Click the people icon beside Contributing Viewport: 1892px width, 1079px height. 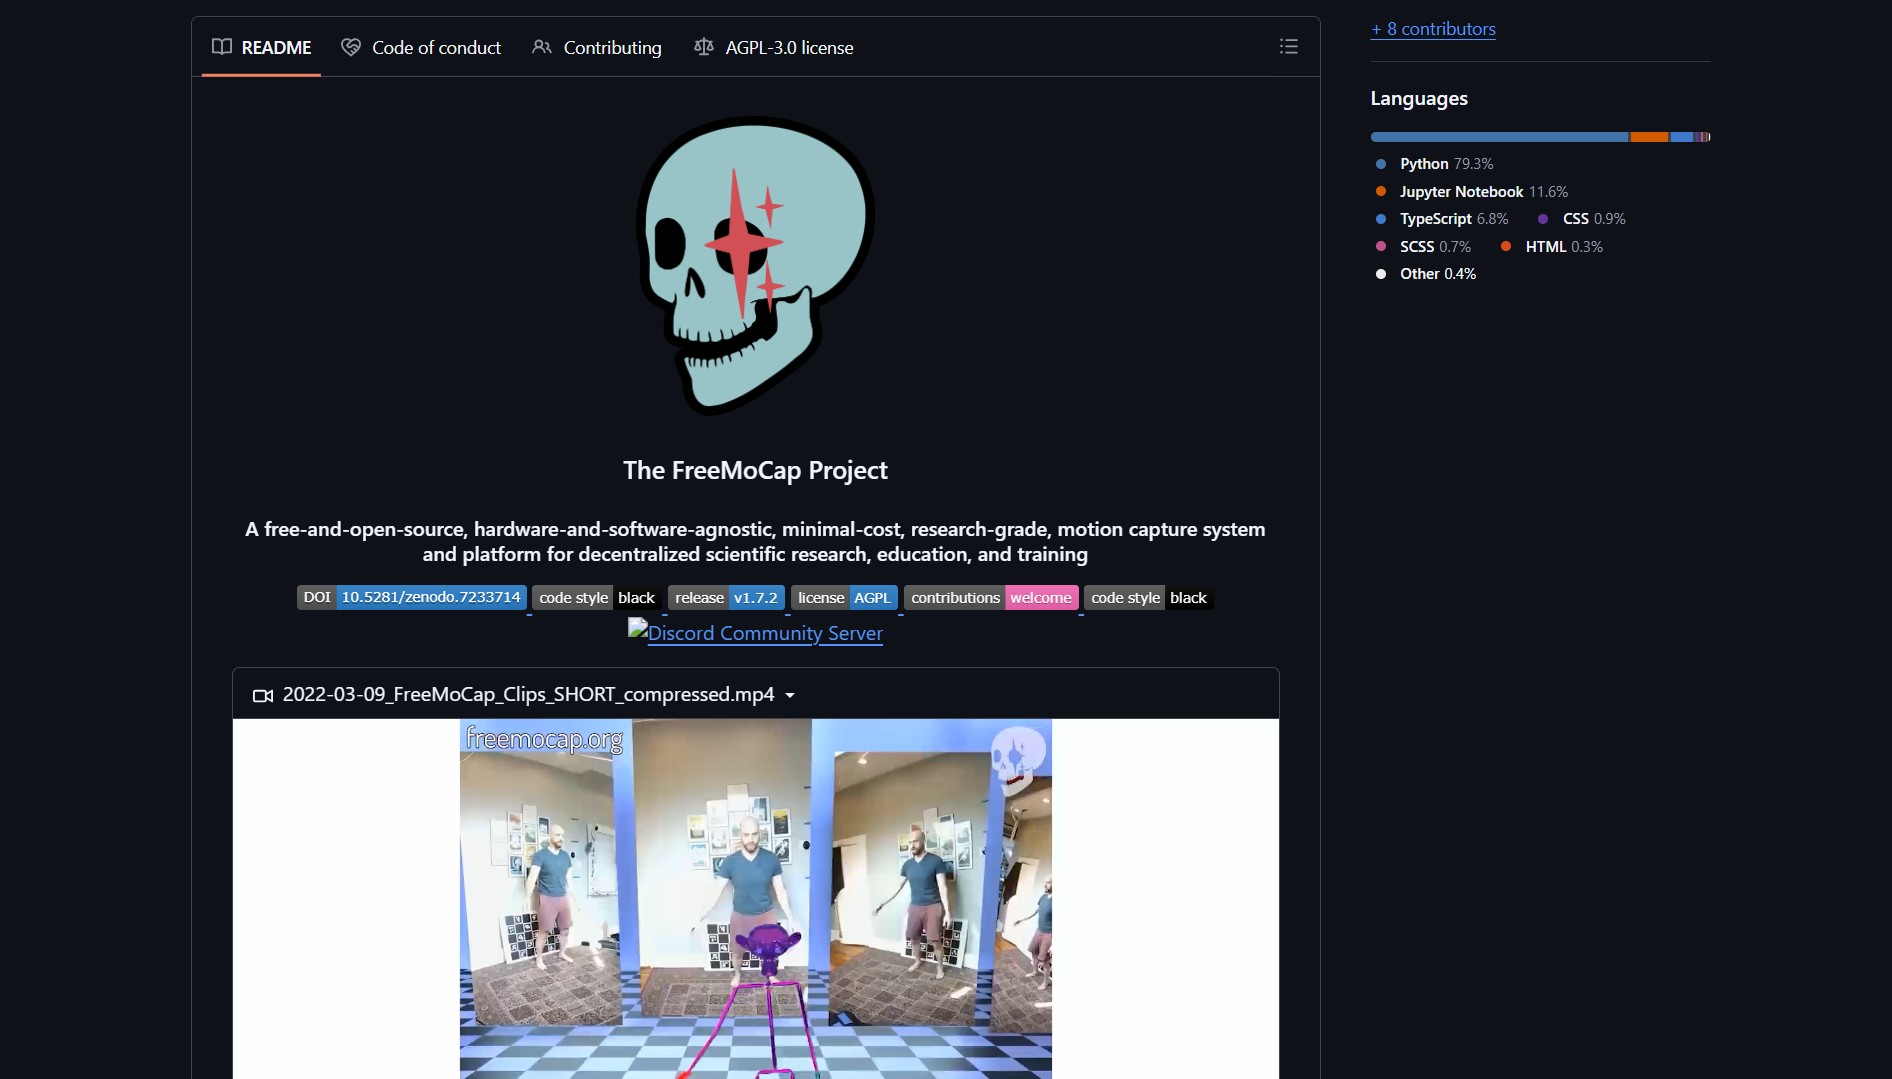point(541,46)
